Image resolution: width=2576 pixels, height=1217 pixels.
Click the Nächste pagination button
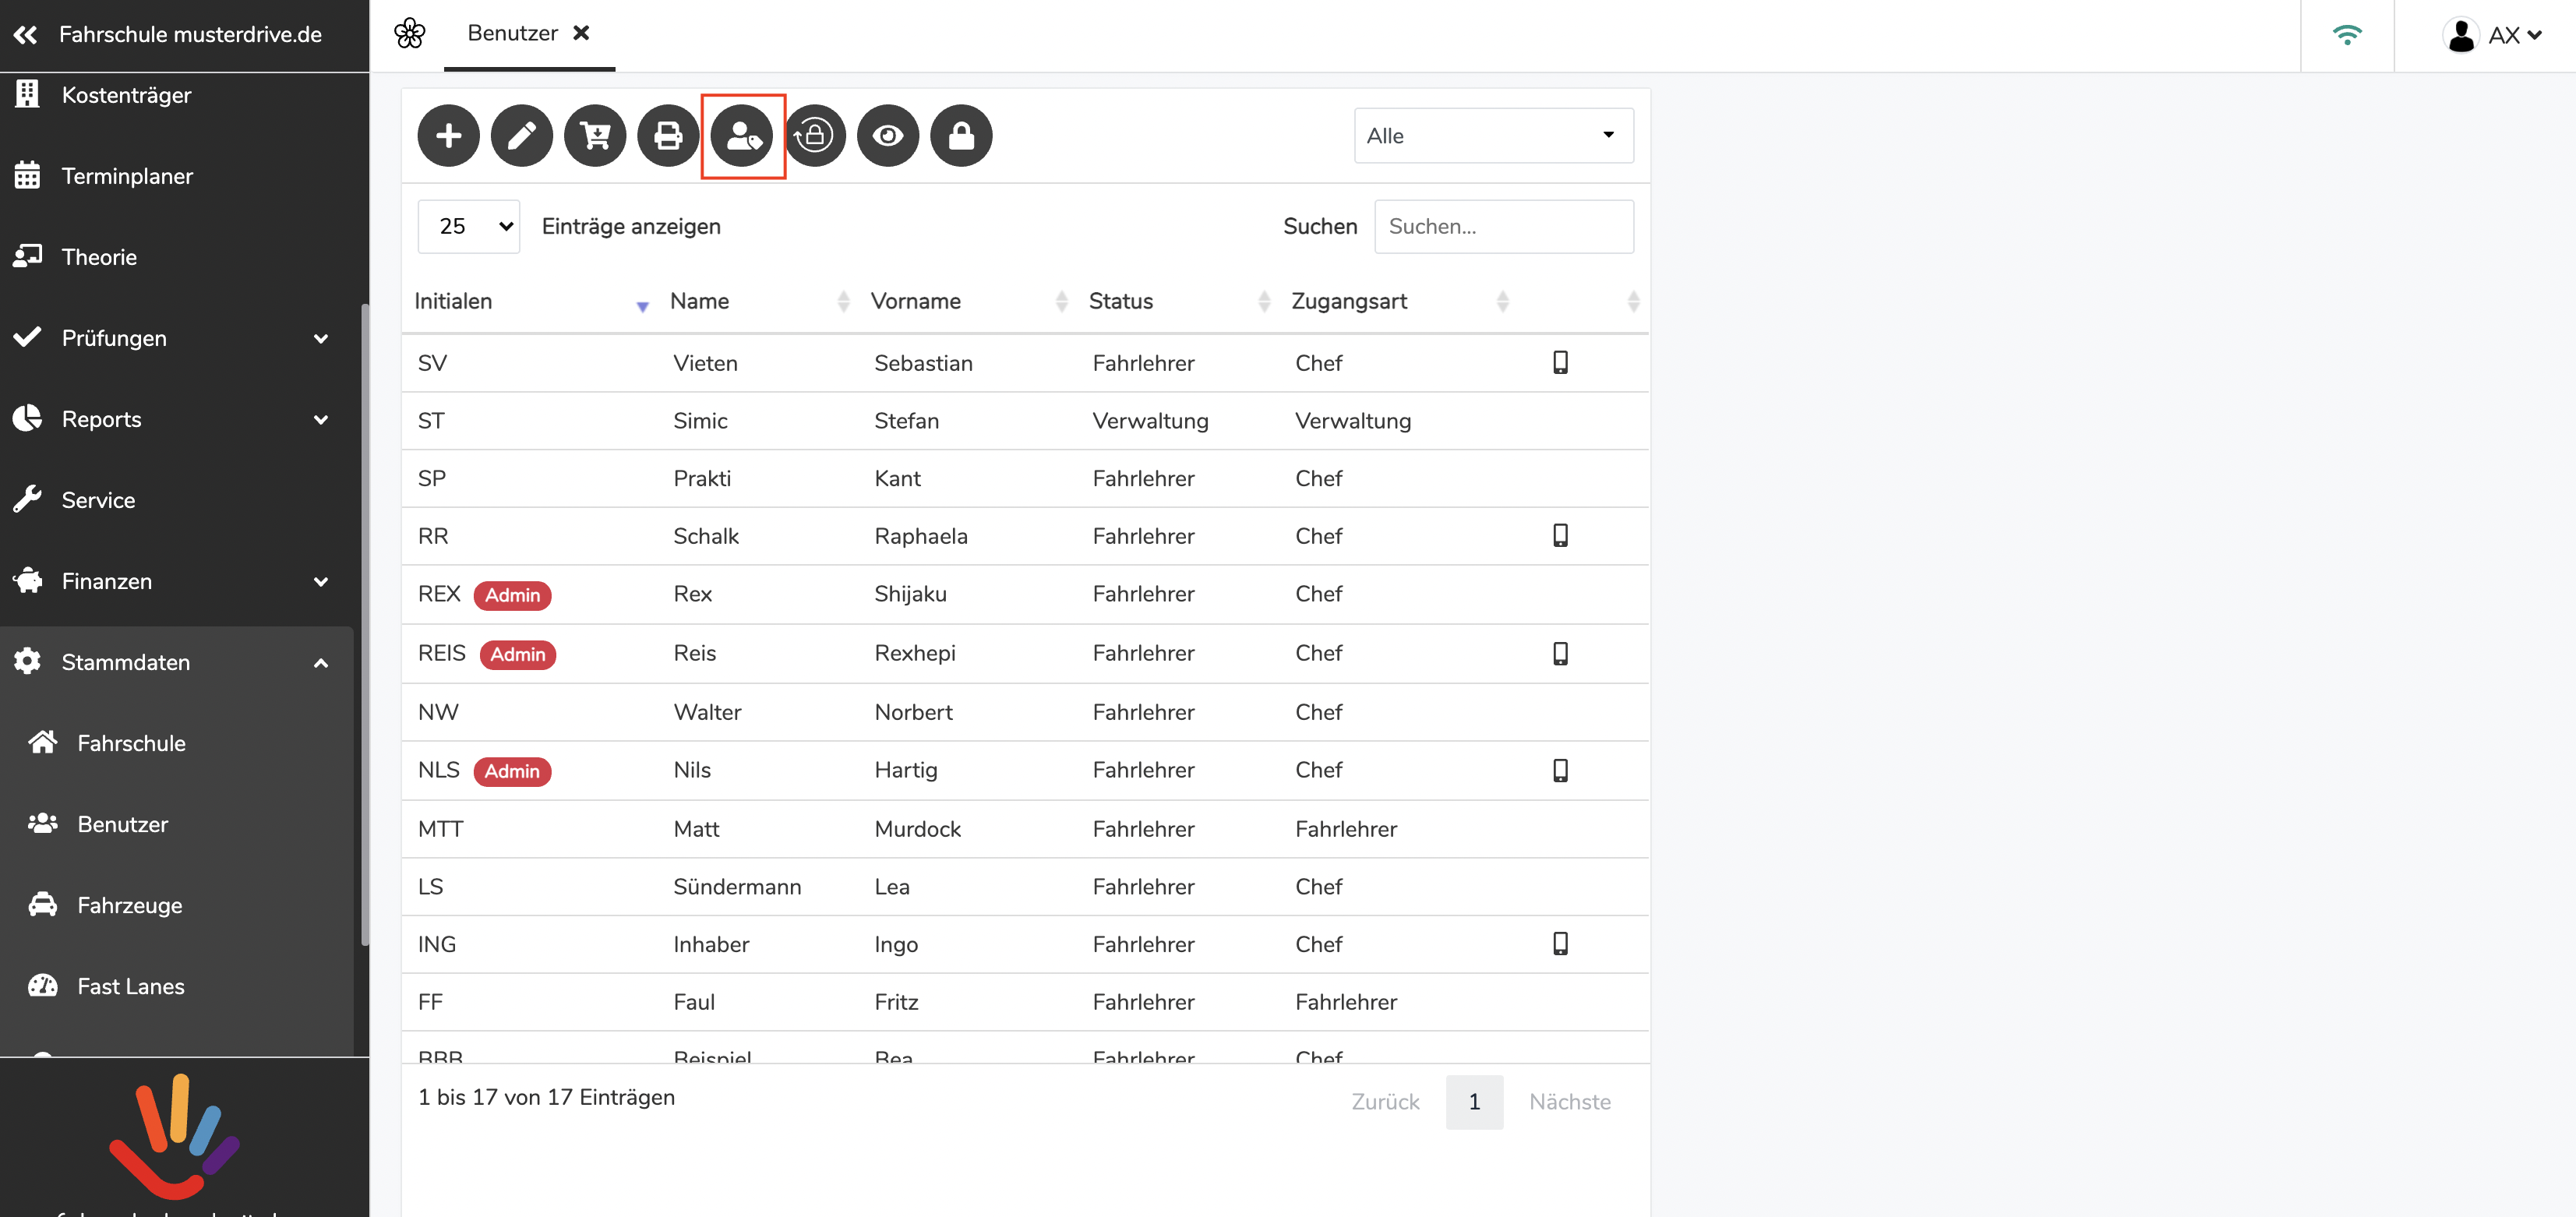pos(1569,1101)
